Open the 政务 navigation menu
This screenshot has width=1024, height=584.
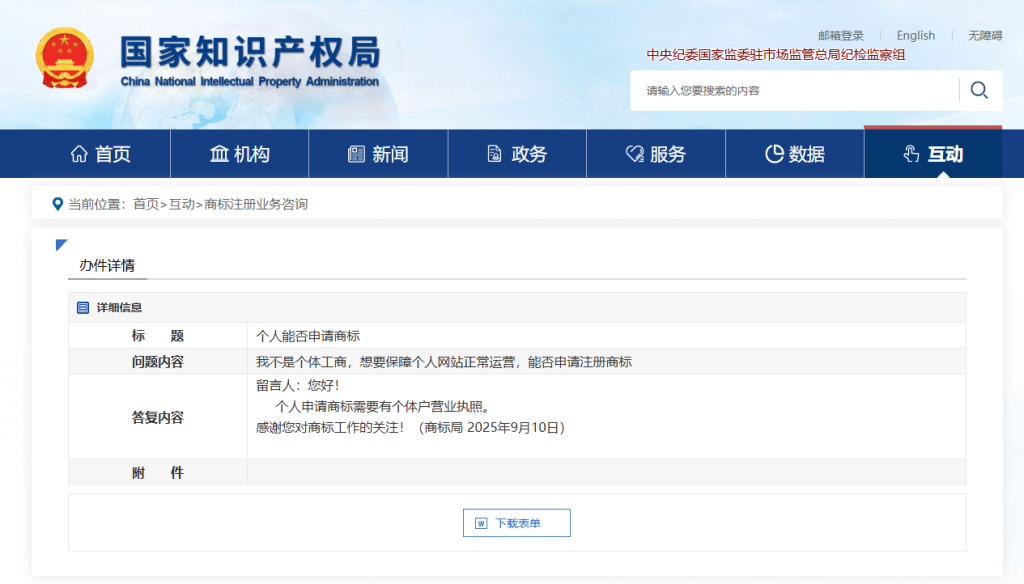pos(517,154)
